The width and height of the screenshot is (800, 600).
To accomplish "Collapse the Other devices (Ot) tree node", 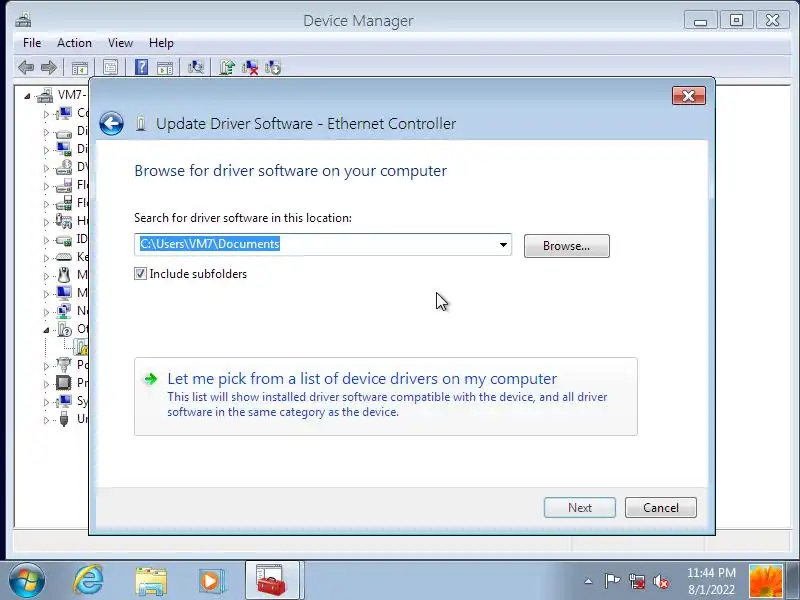I will [x=46, y=330].
